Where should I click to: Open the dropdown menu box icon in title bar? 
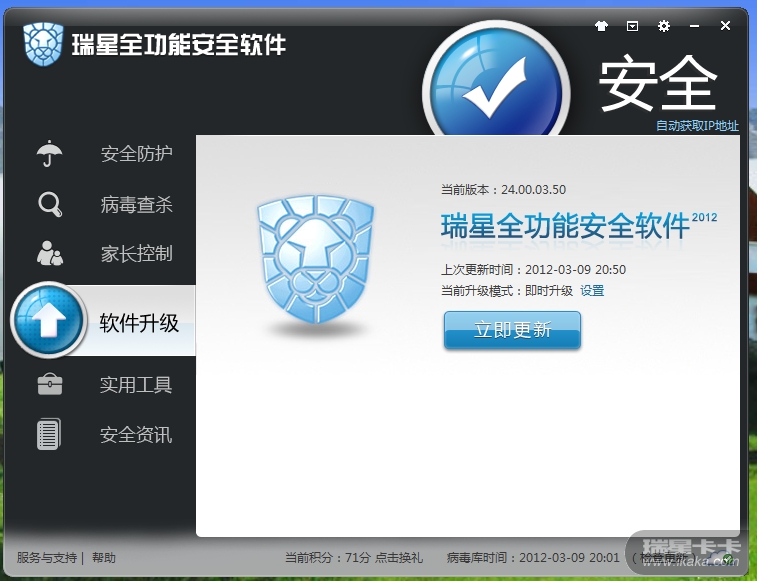tap(632, 26)
